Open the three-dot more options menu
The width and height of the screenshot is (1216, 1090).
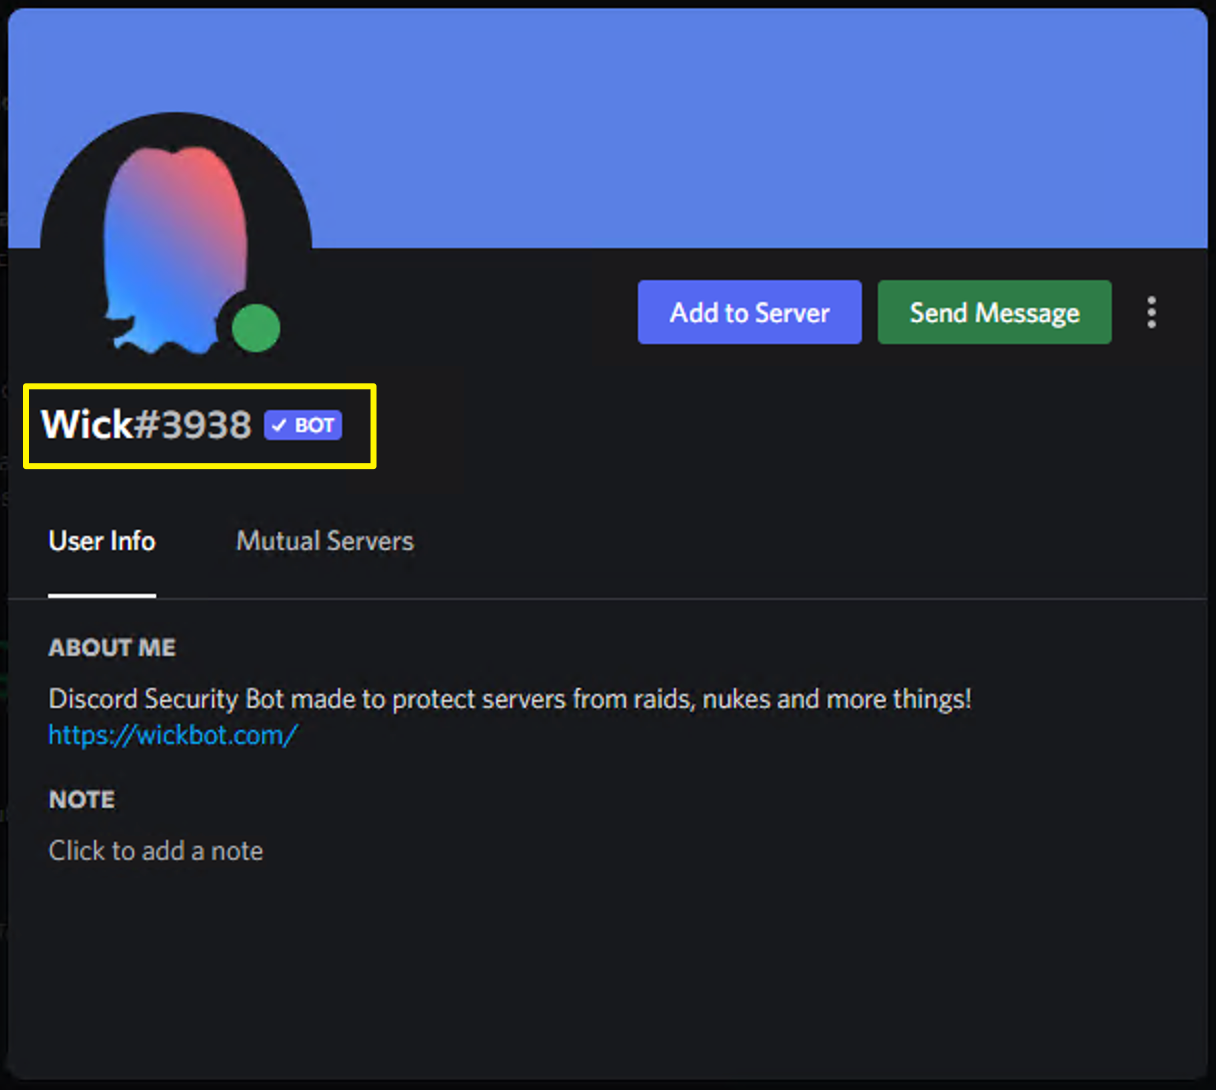(x=1152, y=312)
